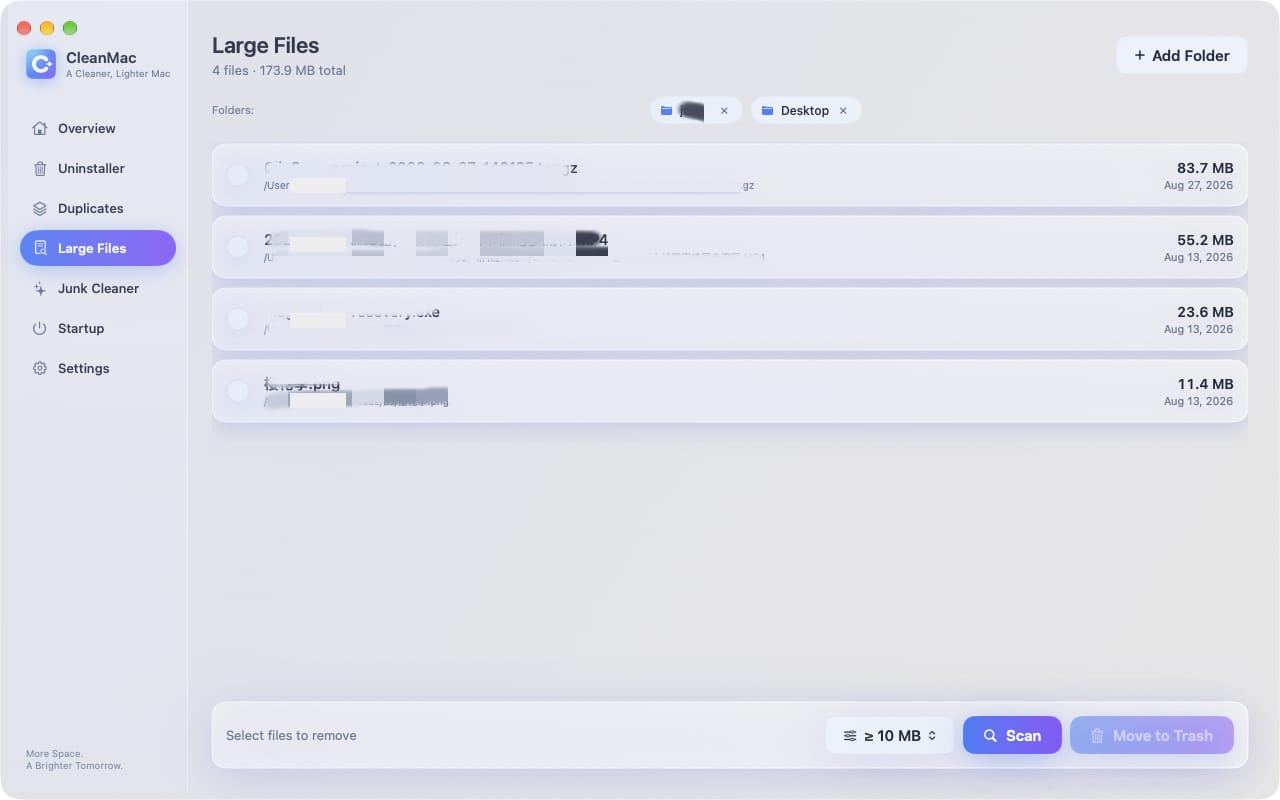Click the CleanMac app logo icon
1280x800 pixels.
click(x=41, y=64)
